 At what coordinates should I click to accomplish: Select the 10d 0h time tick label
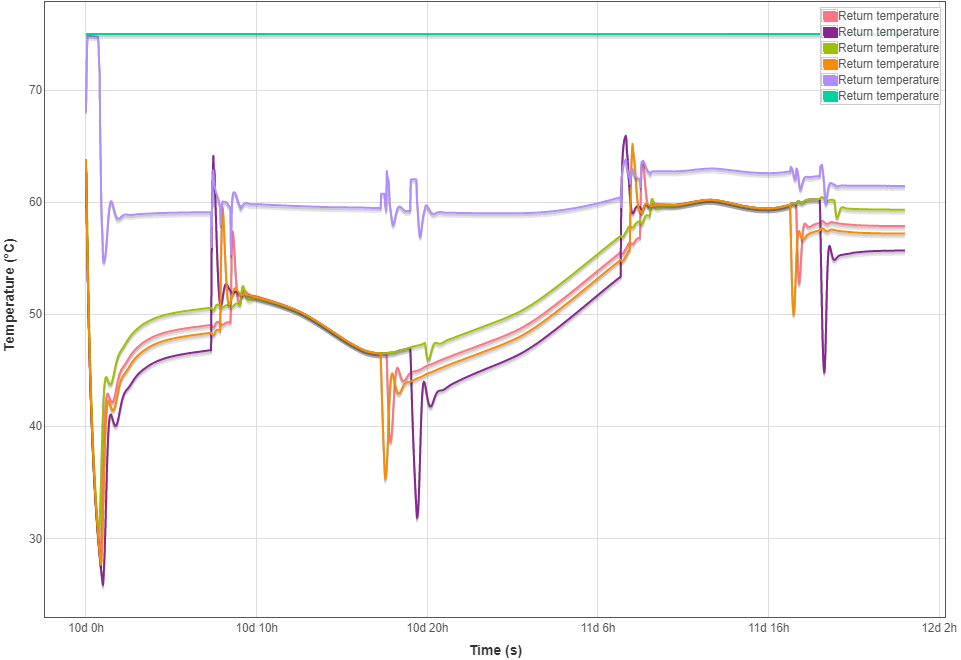pos(86,628)
